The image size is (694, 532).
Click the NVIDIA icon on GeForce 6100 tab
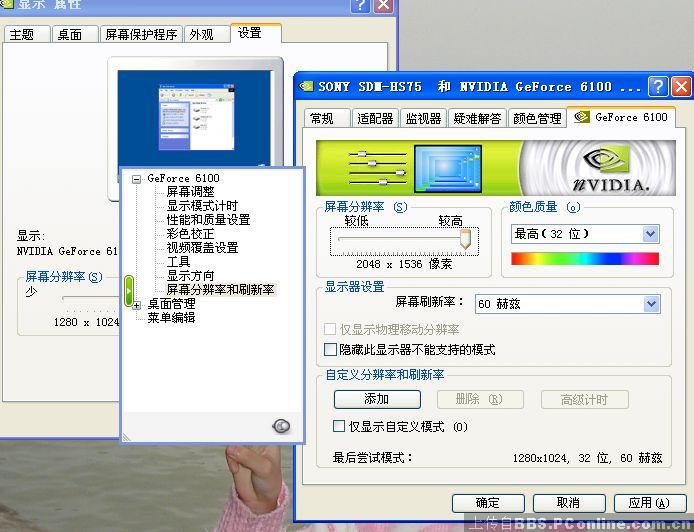coord(582,117)
